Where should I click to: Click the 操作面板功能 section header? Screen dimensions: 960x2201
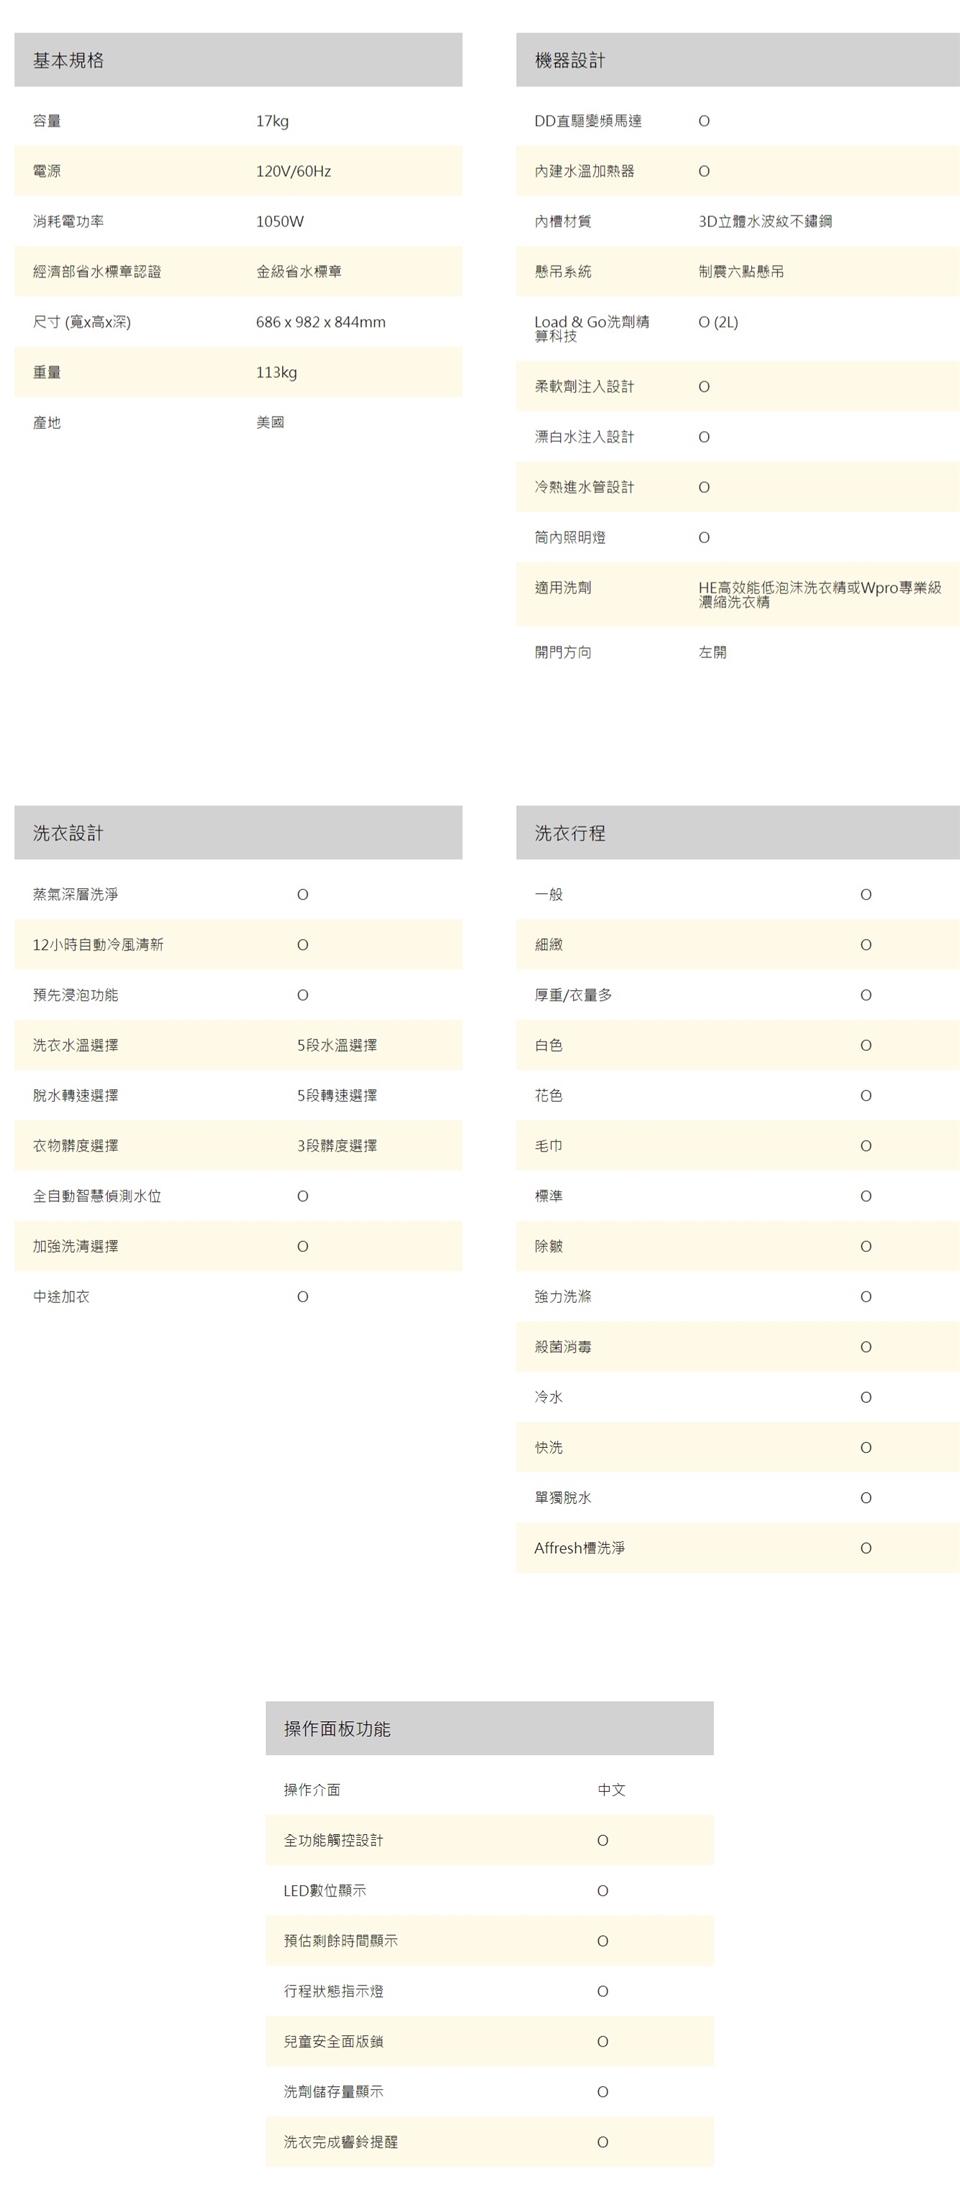click(x=337, y=1729)
